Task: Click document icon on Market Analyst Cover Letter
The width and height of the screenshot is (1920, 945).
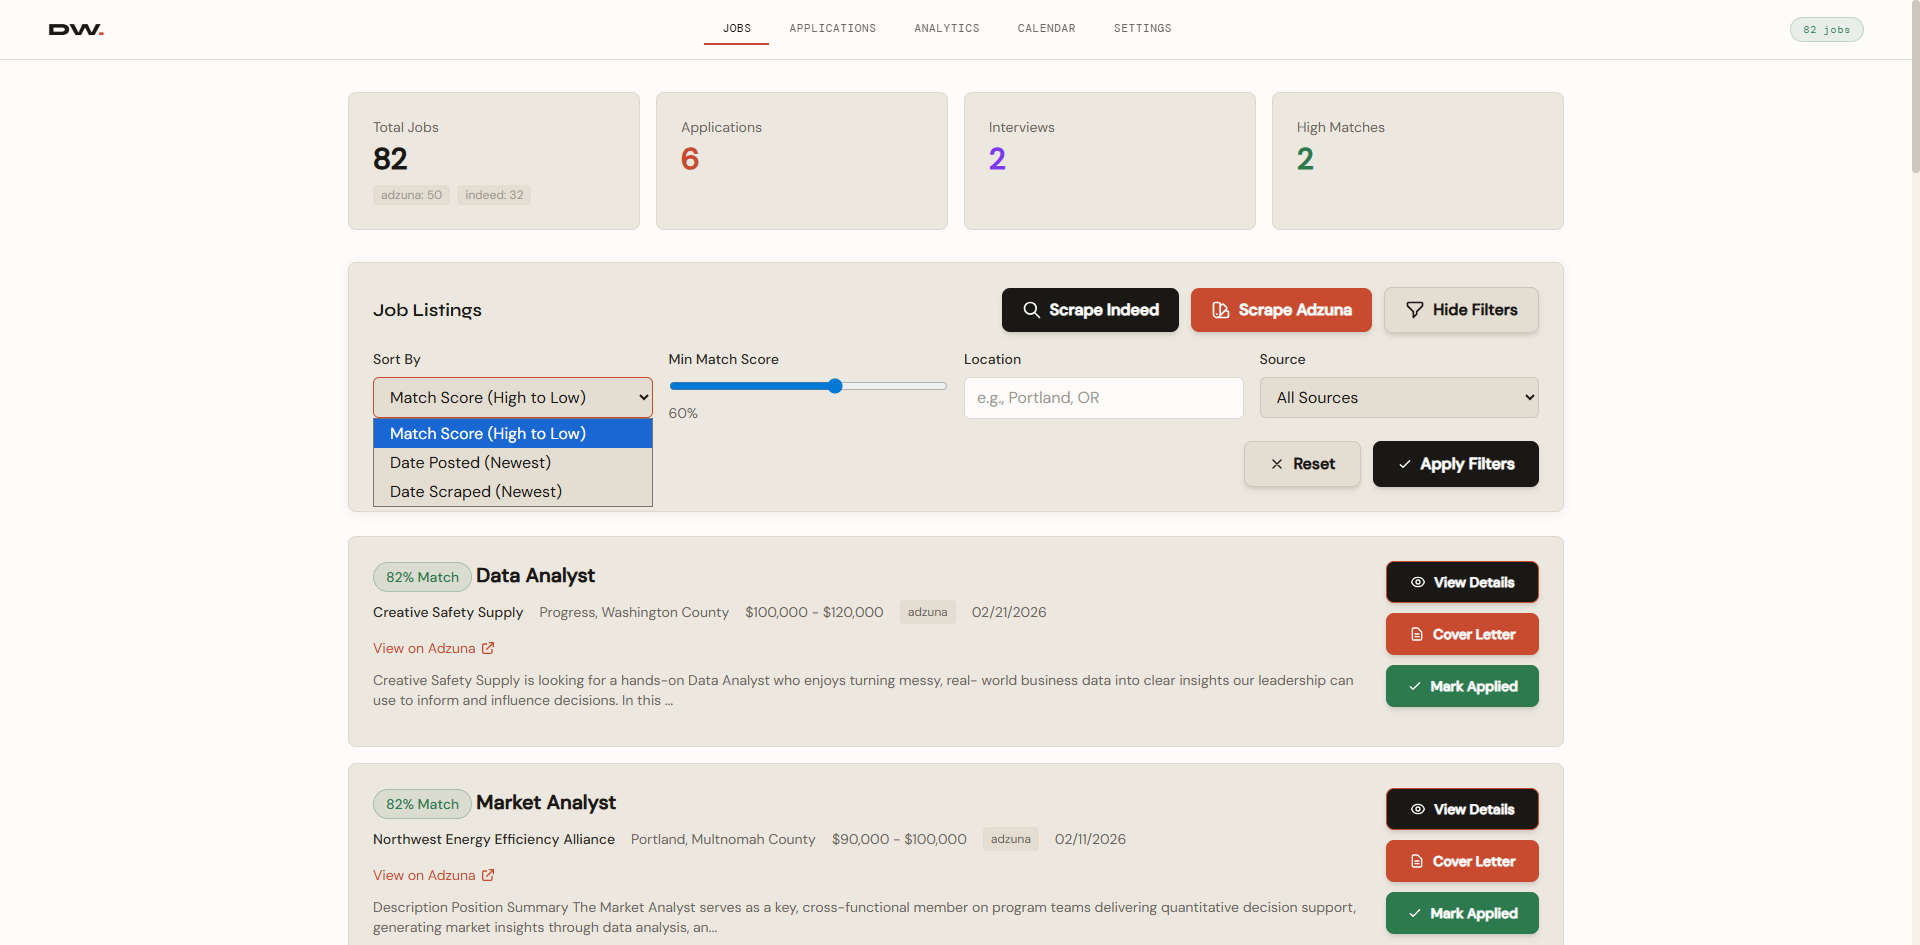Action: point(1416,861)
